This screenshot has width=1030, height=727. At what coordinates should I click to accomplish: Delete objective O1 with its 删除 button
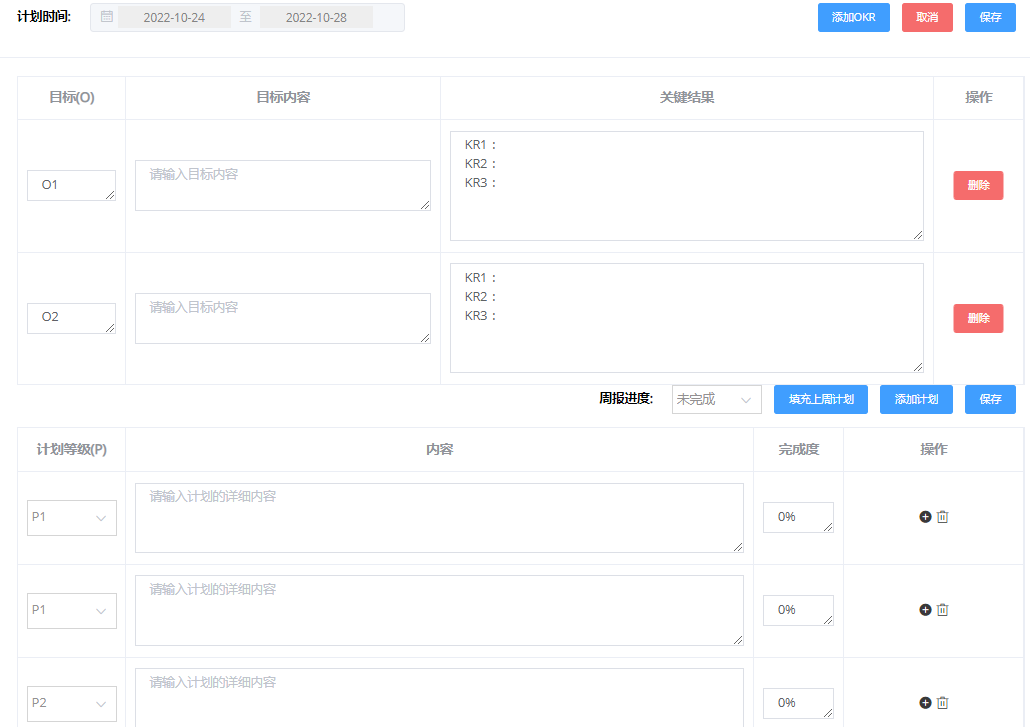[978, 185]
